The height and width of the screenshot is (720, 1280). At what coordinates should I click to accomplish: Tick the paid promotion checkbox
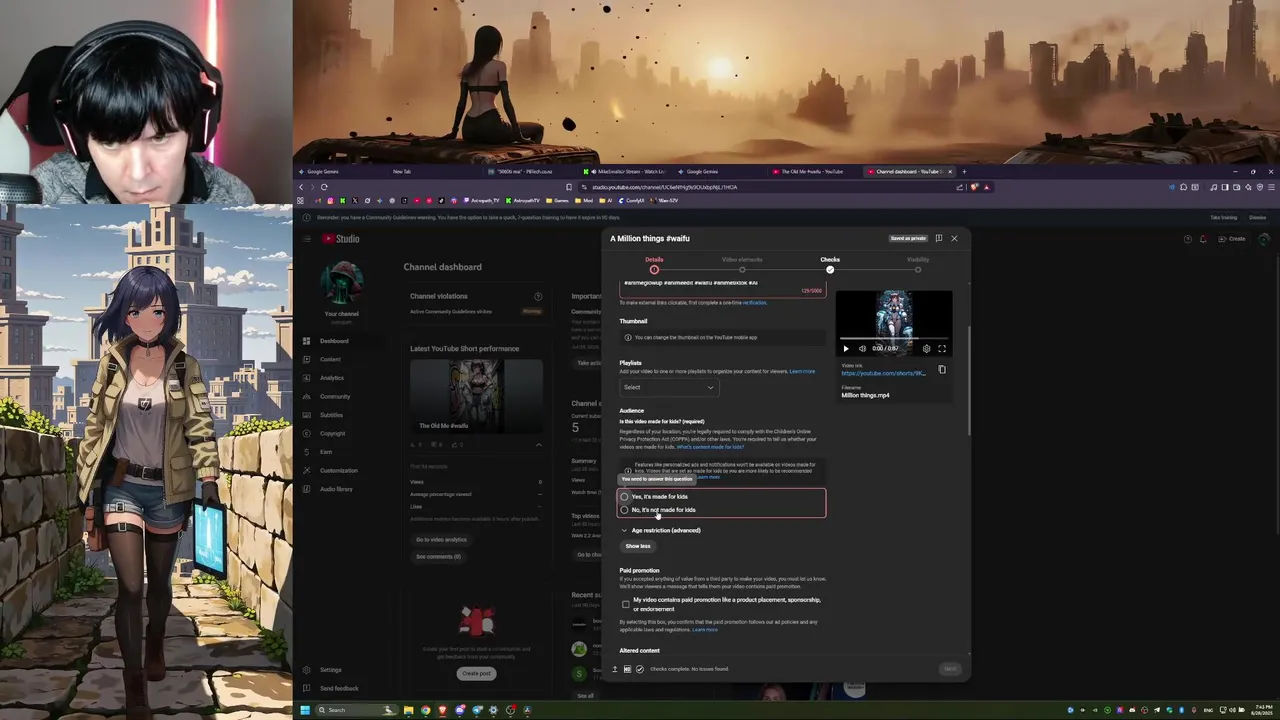click(x=626, y=604)
